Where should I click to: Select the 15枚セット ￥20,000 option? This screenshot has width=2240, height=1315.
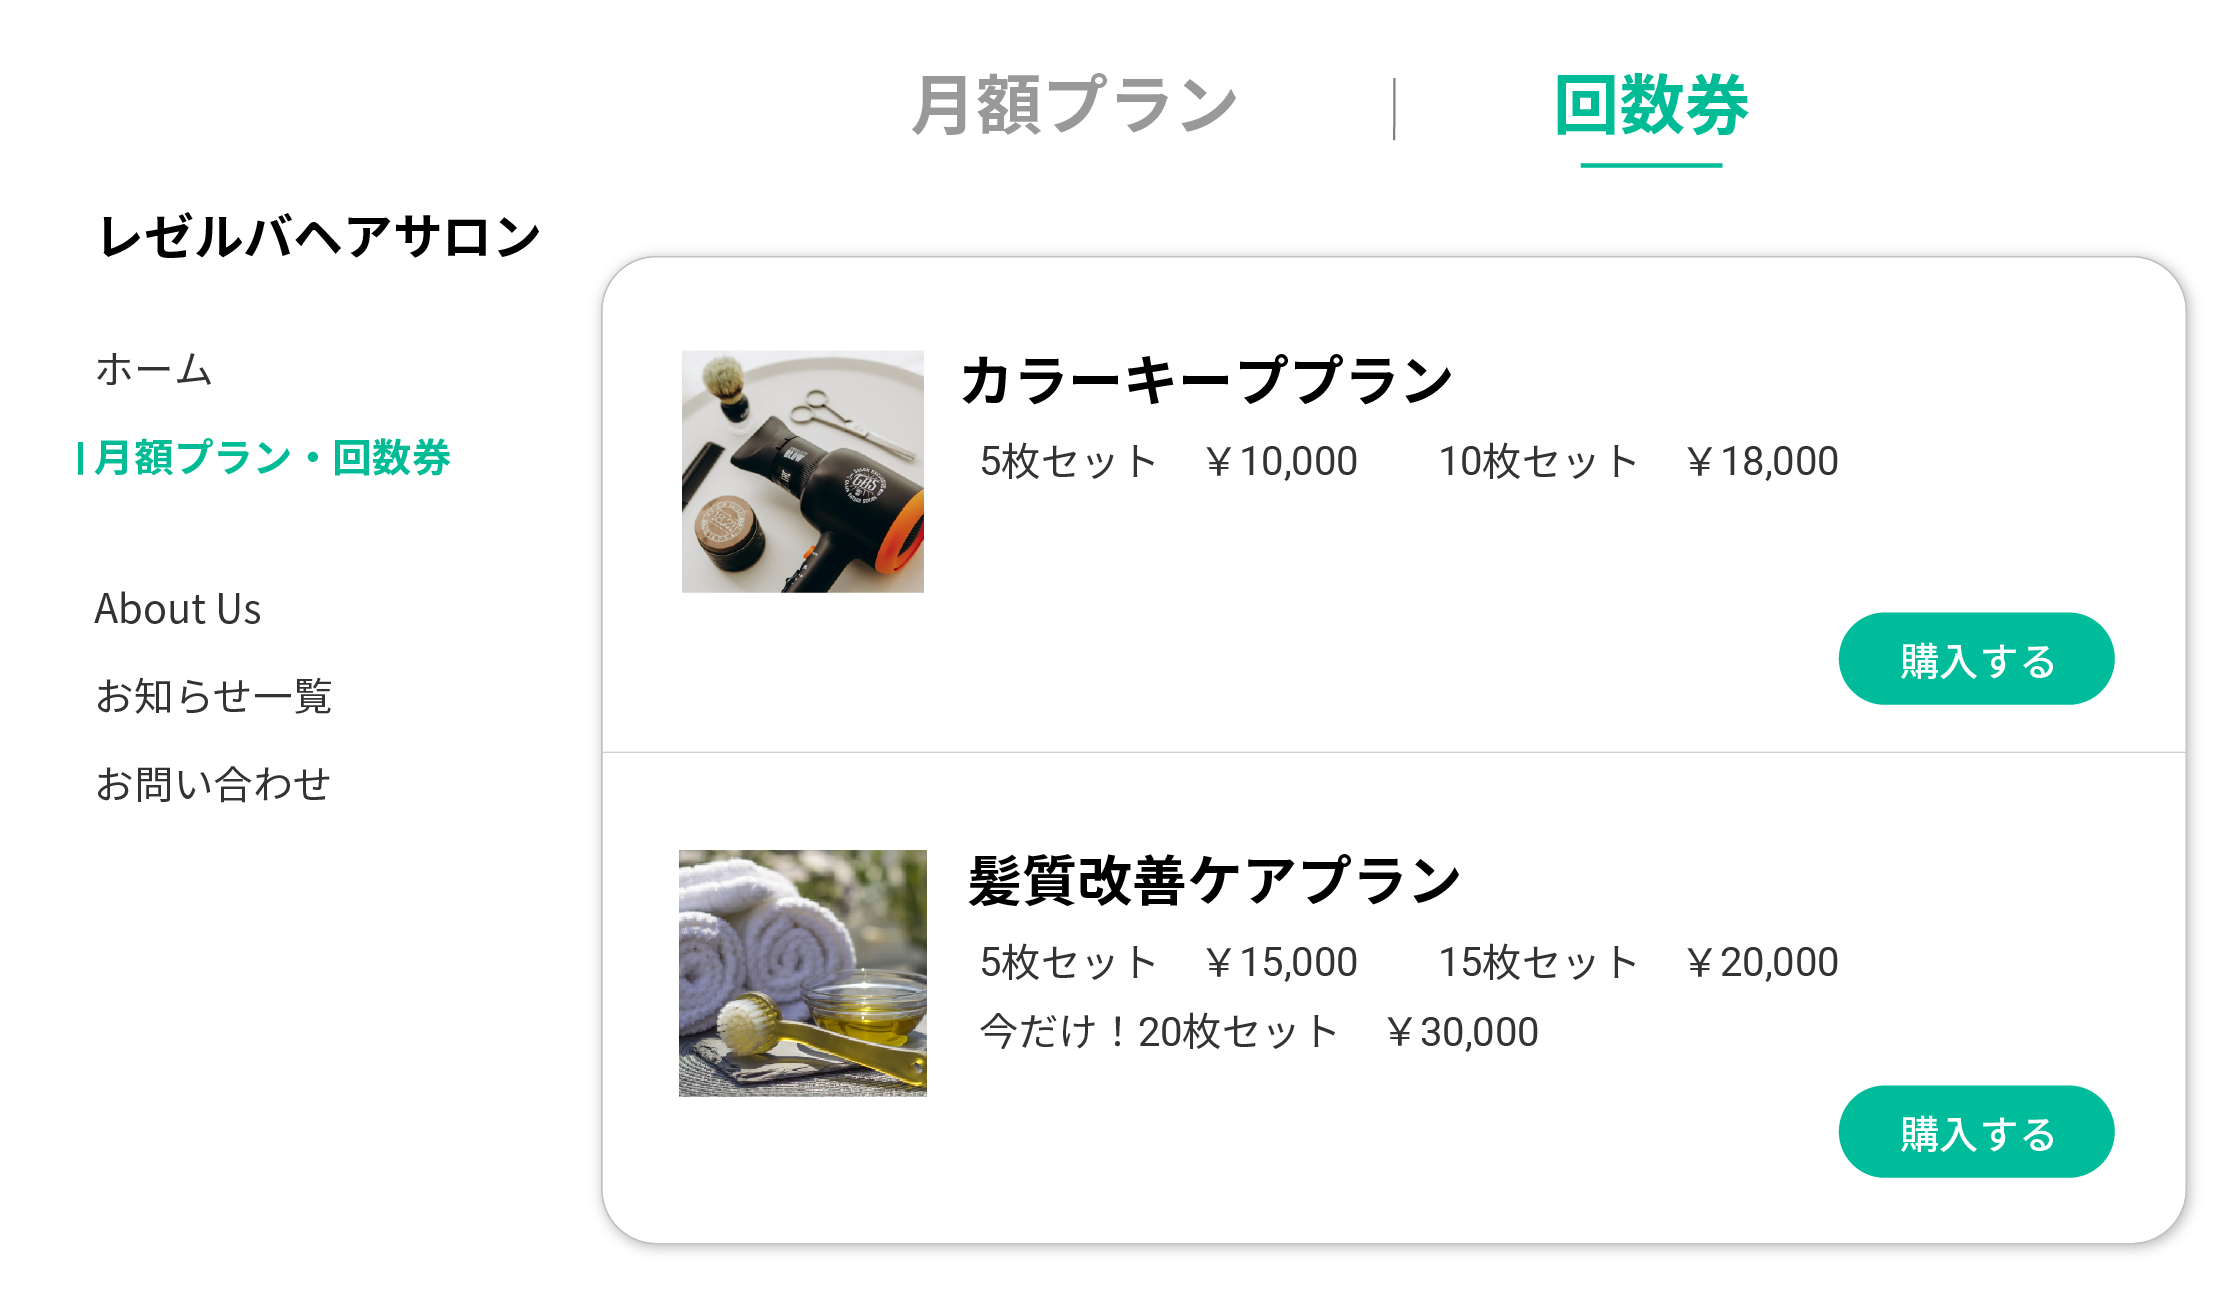[x=1638, y=963]
